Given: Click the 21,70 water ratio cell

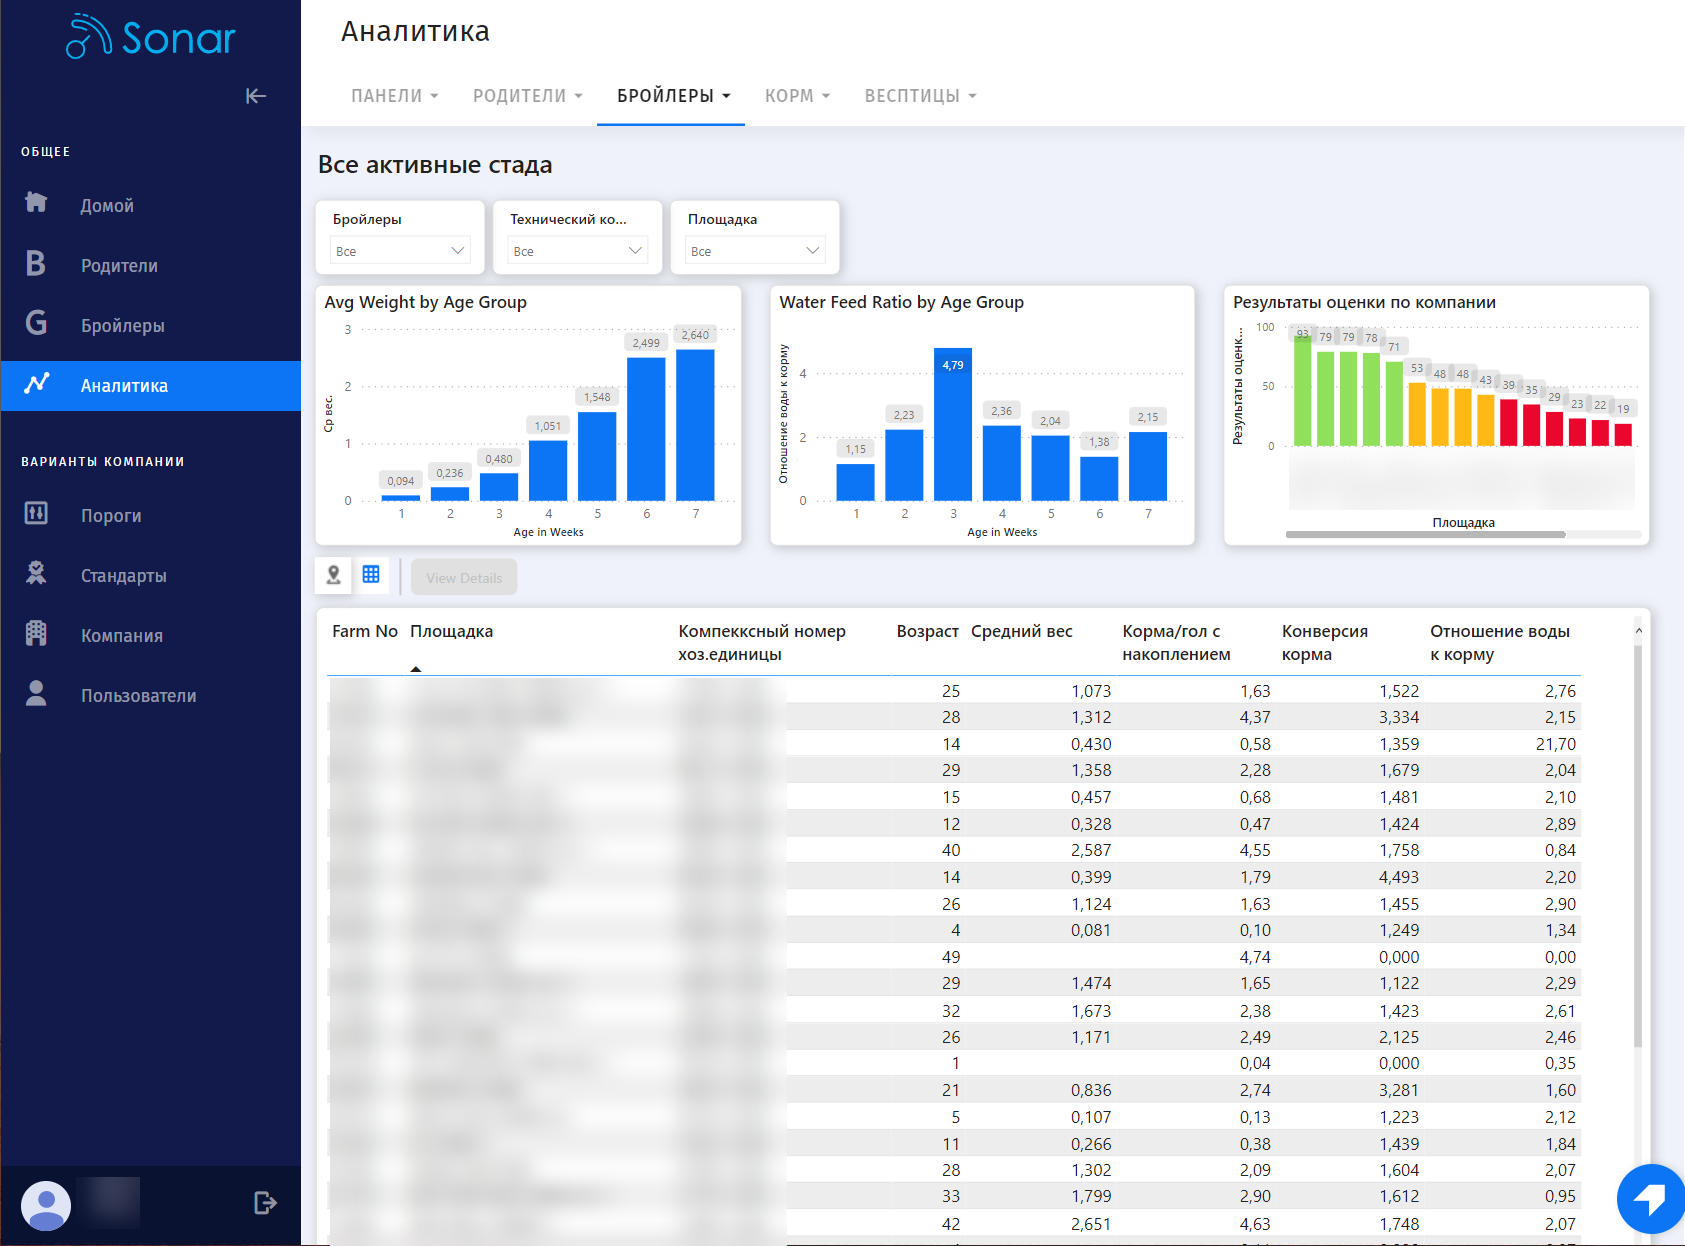Looking at the screenshot, I should pos(1555,744).
